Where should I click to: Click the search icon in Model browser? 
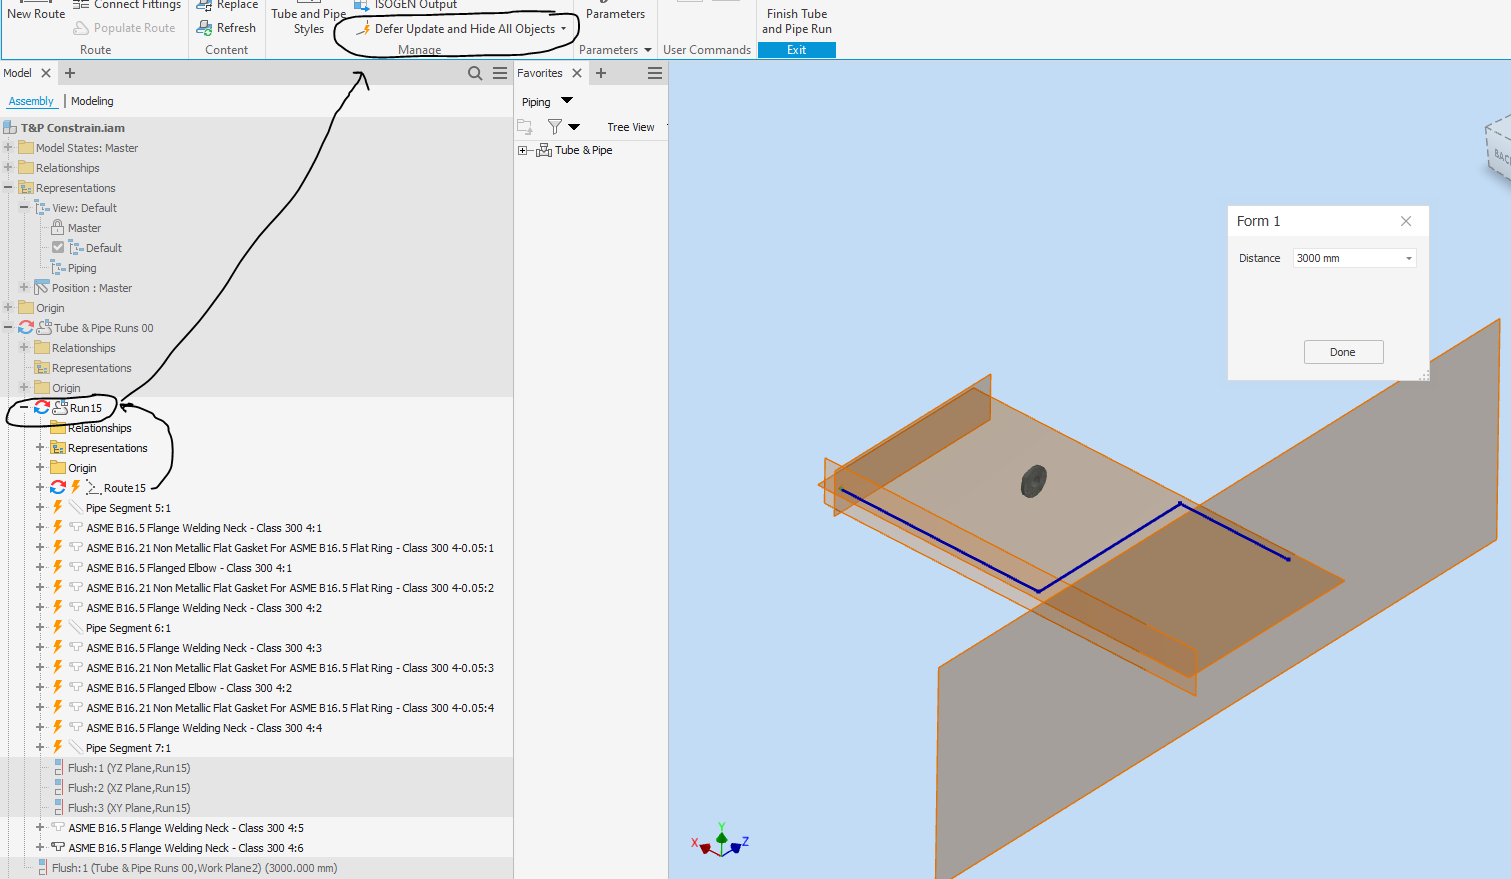pos(475,72)
